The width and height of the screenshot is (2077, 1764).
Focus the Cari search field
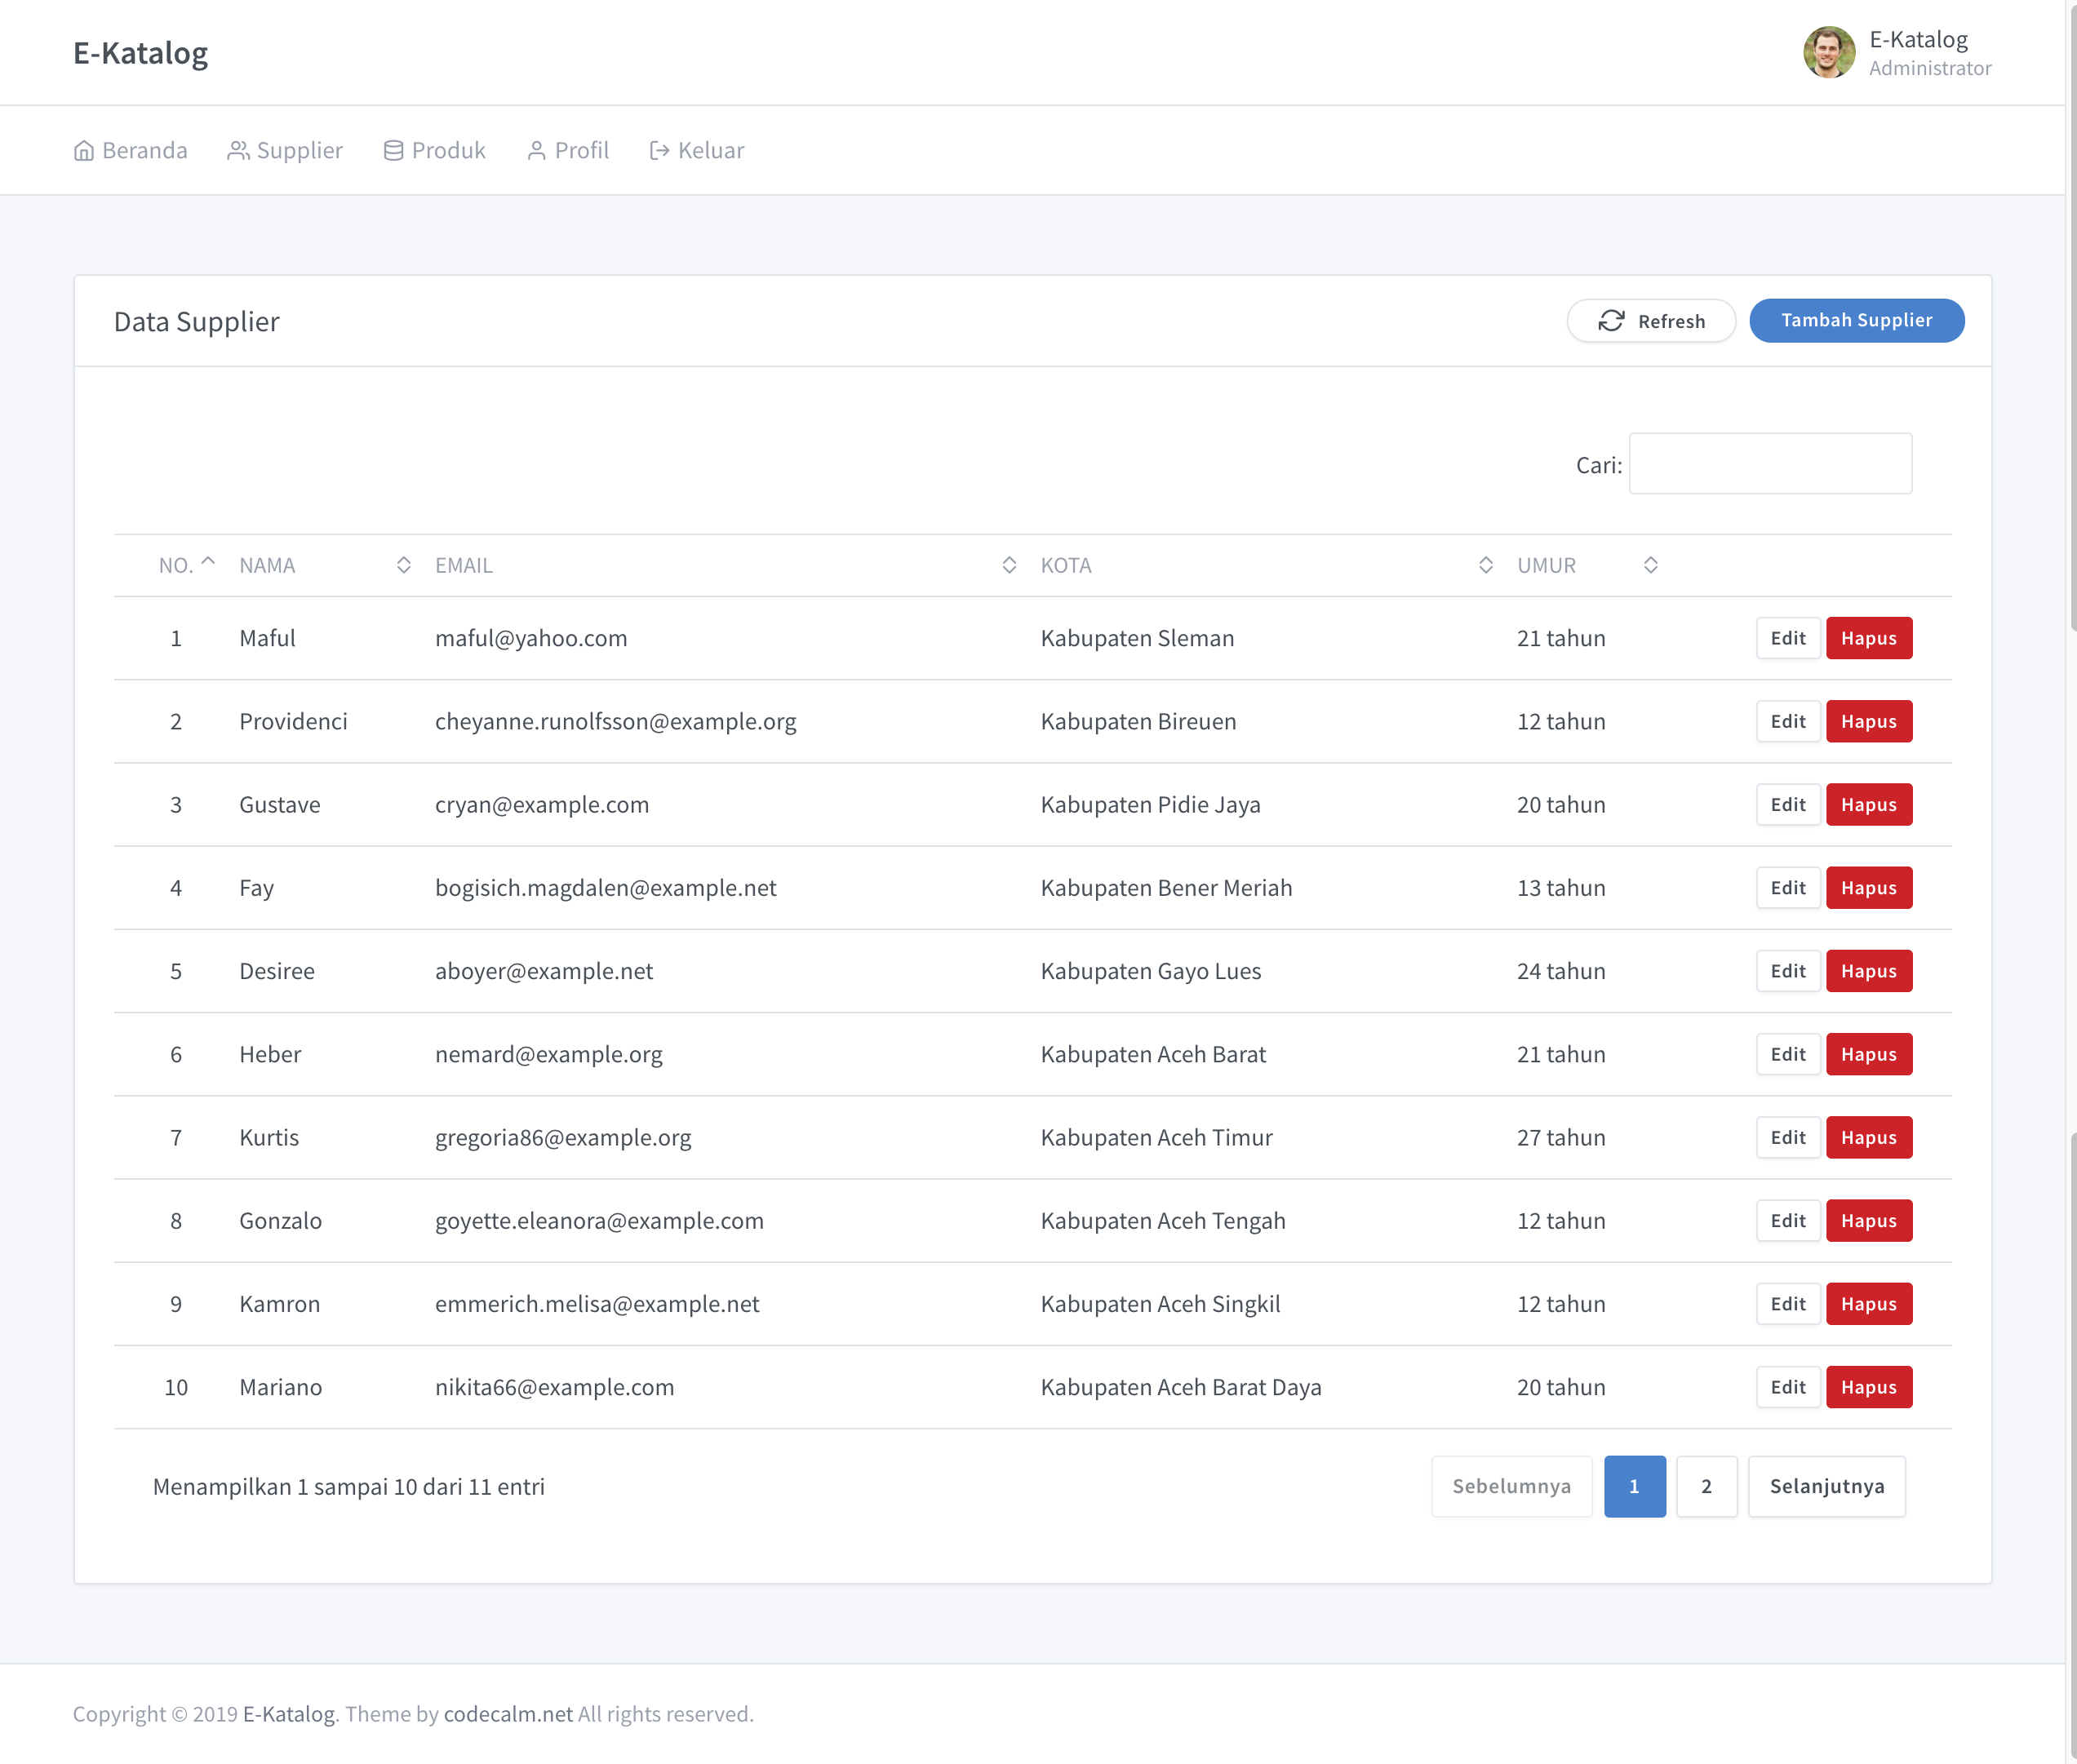[x=1770, y=464]
